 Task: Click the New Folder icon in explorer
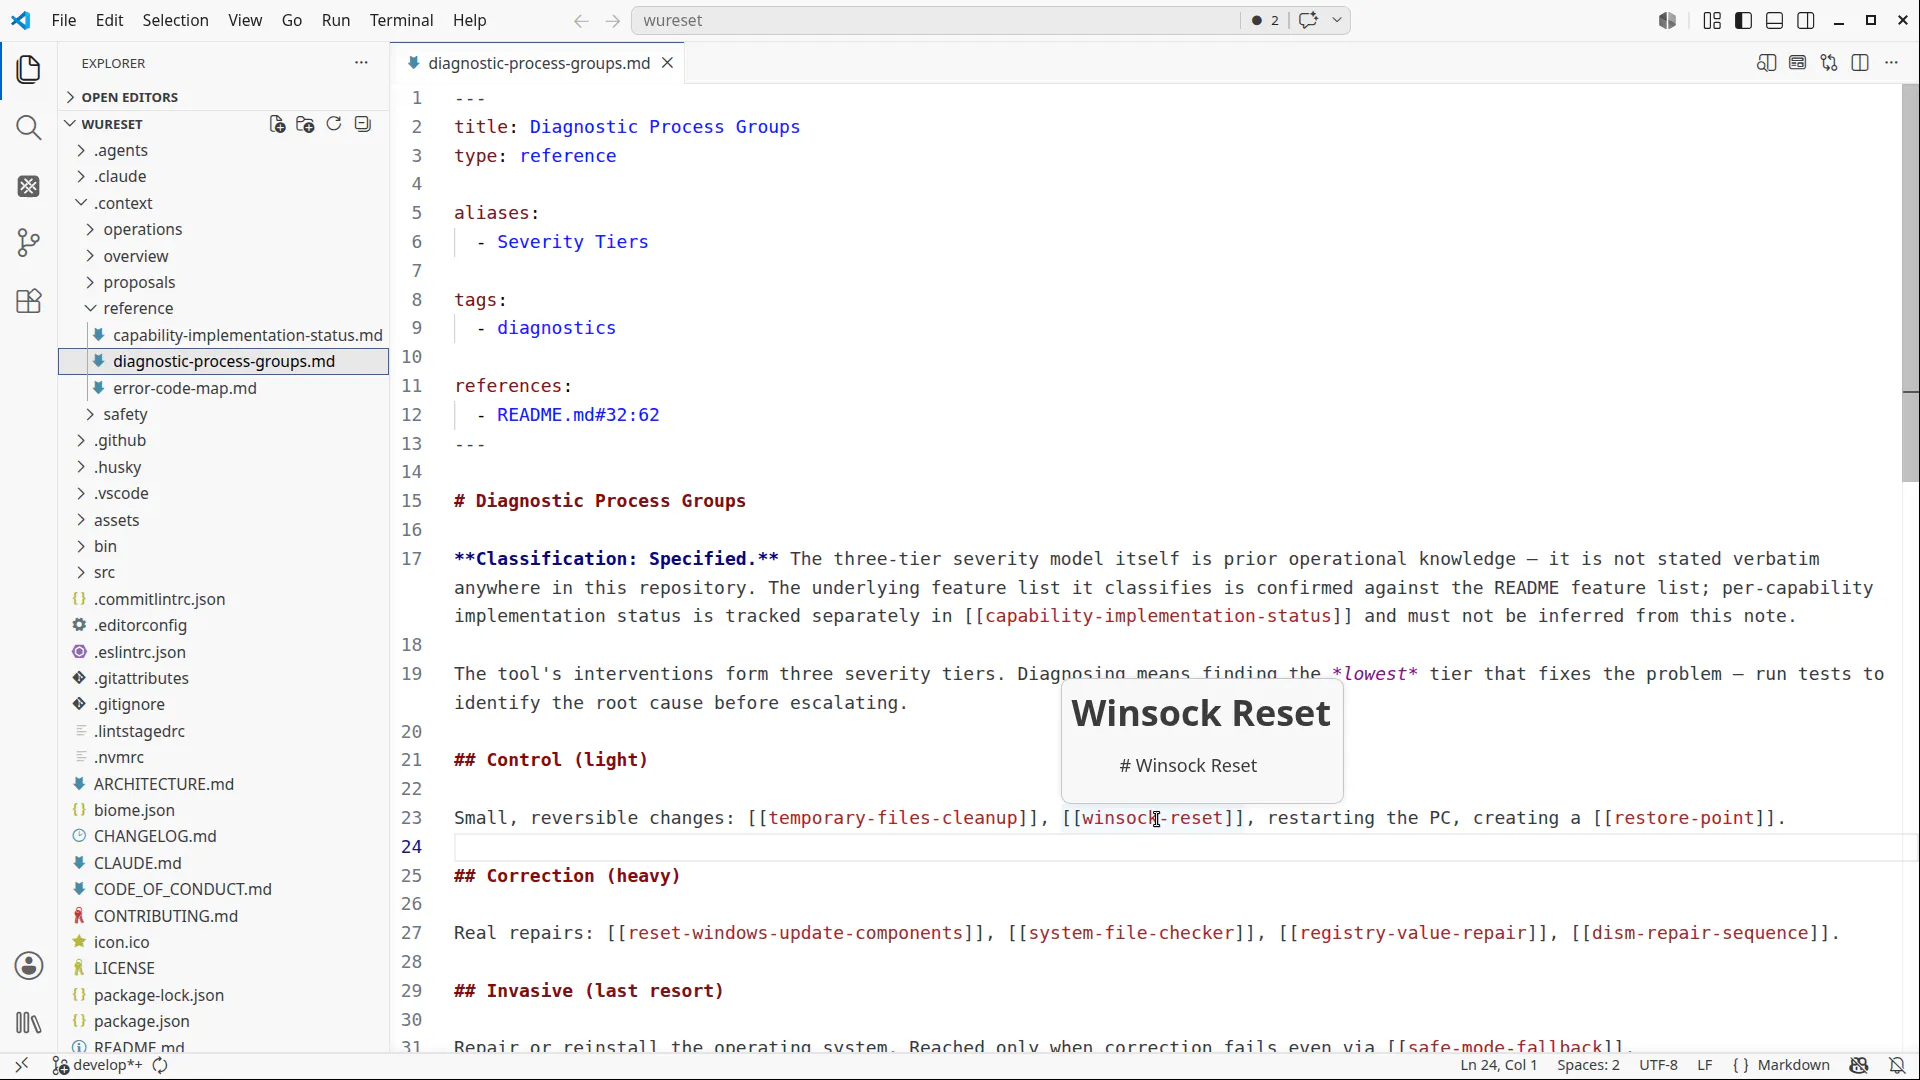pyautogui.click(x=305, y=124)
